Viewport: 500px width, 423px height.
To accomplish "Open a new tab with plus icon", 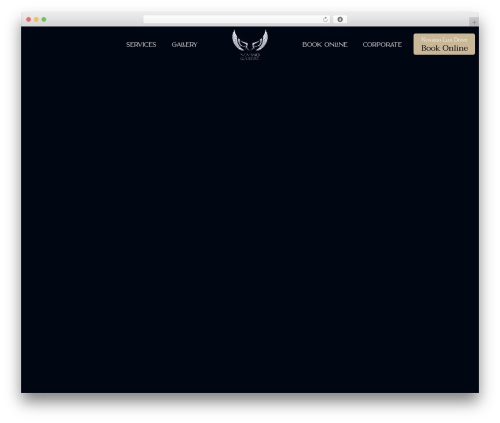I will (474, 22).
